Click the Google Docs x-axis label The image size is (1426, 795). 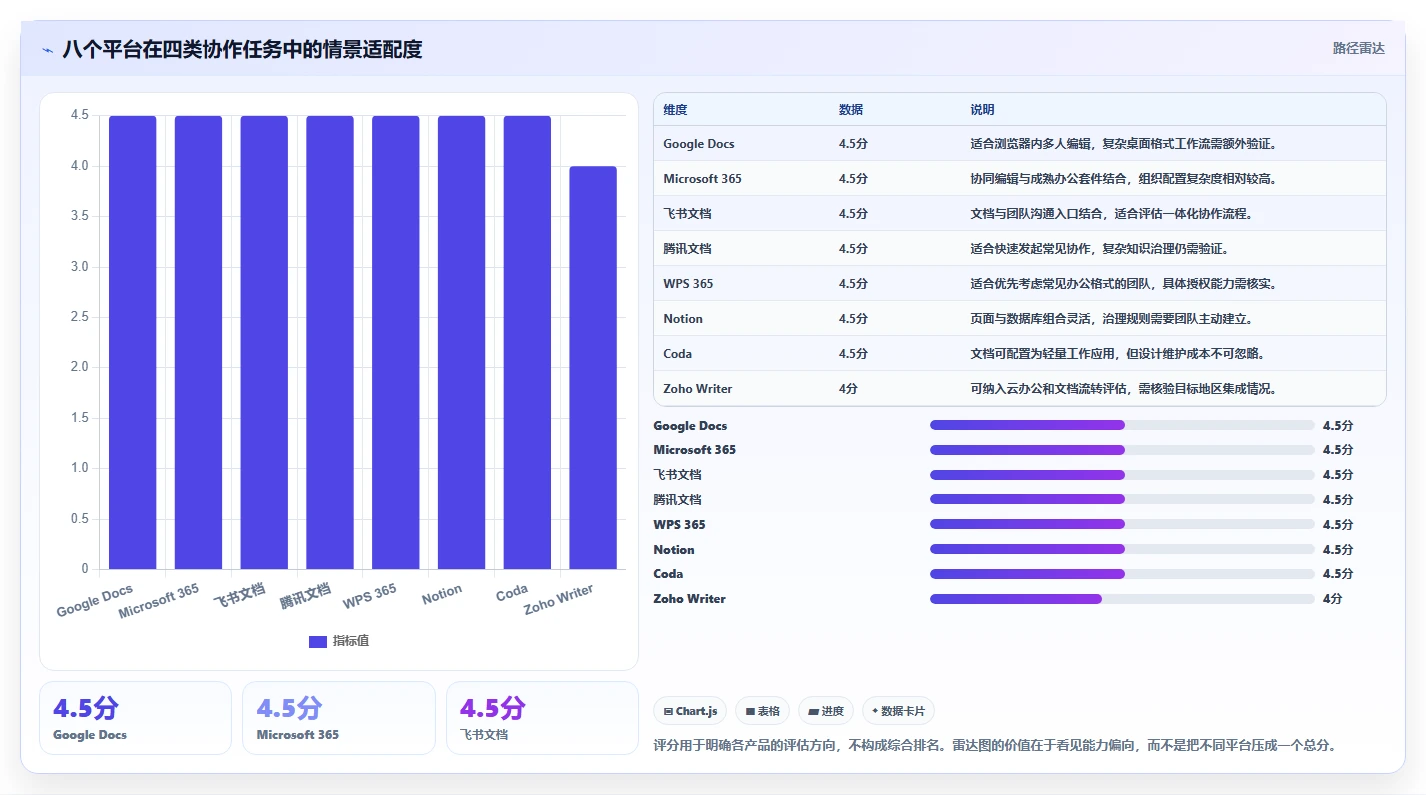pyautogui.click(x=95, y=601)
